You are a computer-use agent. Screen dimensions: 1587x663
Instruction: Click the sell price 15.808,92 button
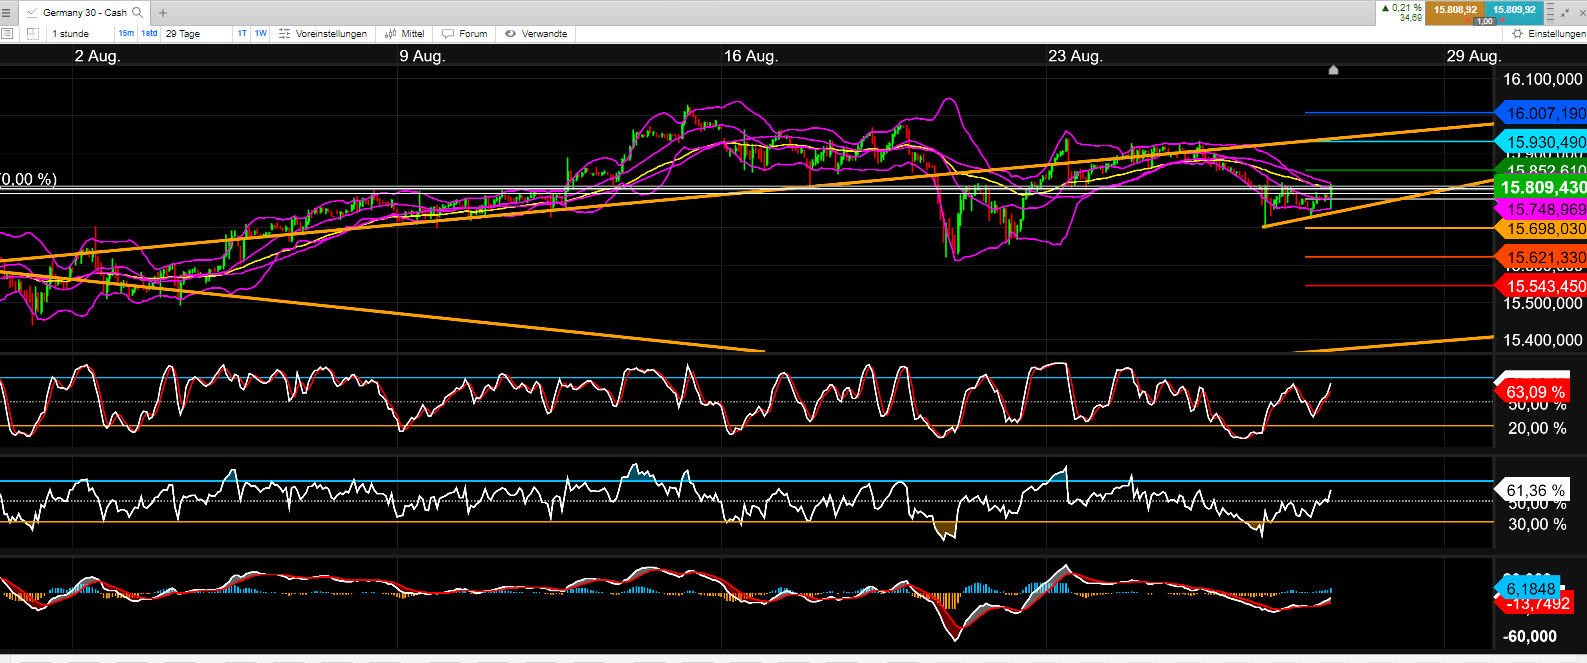point(1455,10)
